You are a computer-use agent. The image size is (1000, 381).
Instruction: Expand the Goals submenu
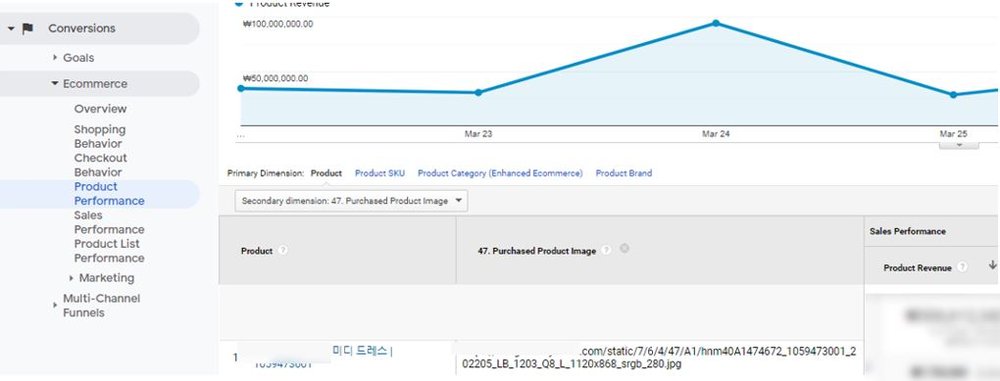pyautogui.click(x=55, y=57)
